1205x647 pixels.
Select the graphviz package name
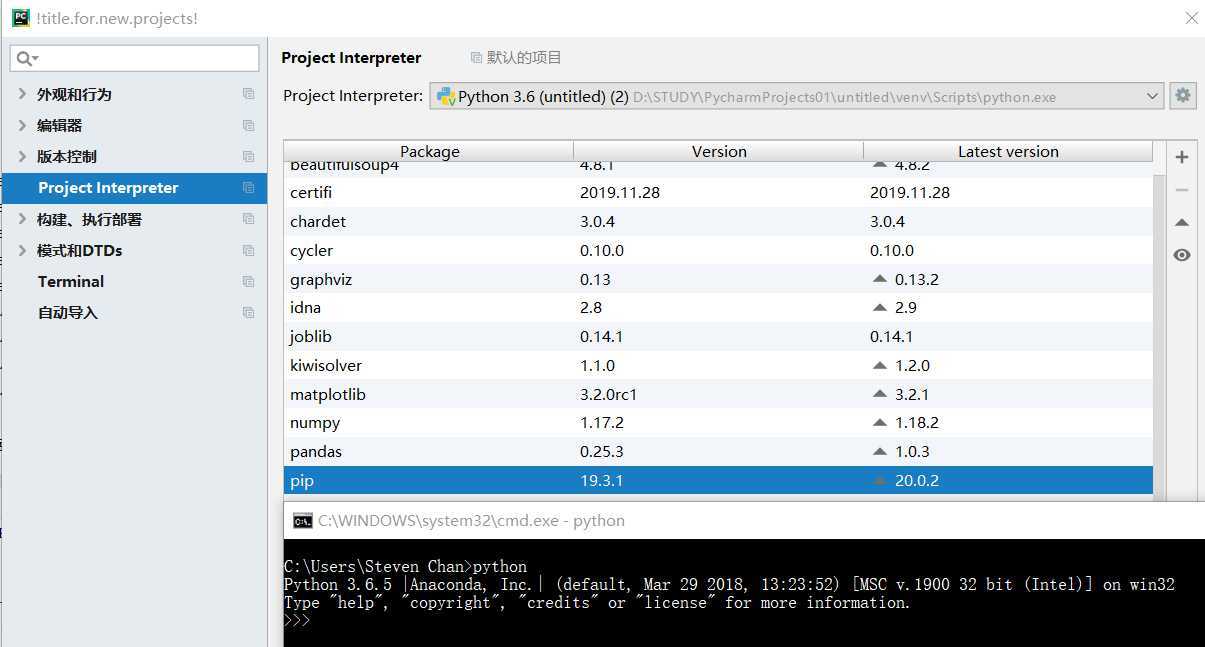coord(321,279)
